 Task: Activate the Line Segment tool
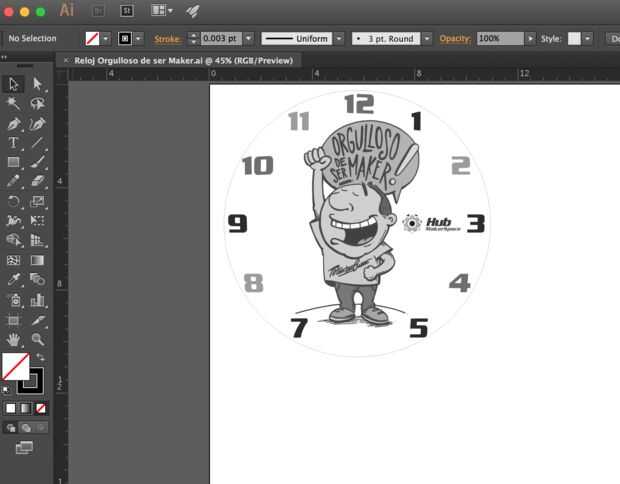(38, 143)
